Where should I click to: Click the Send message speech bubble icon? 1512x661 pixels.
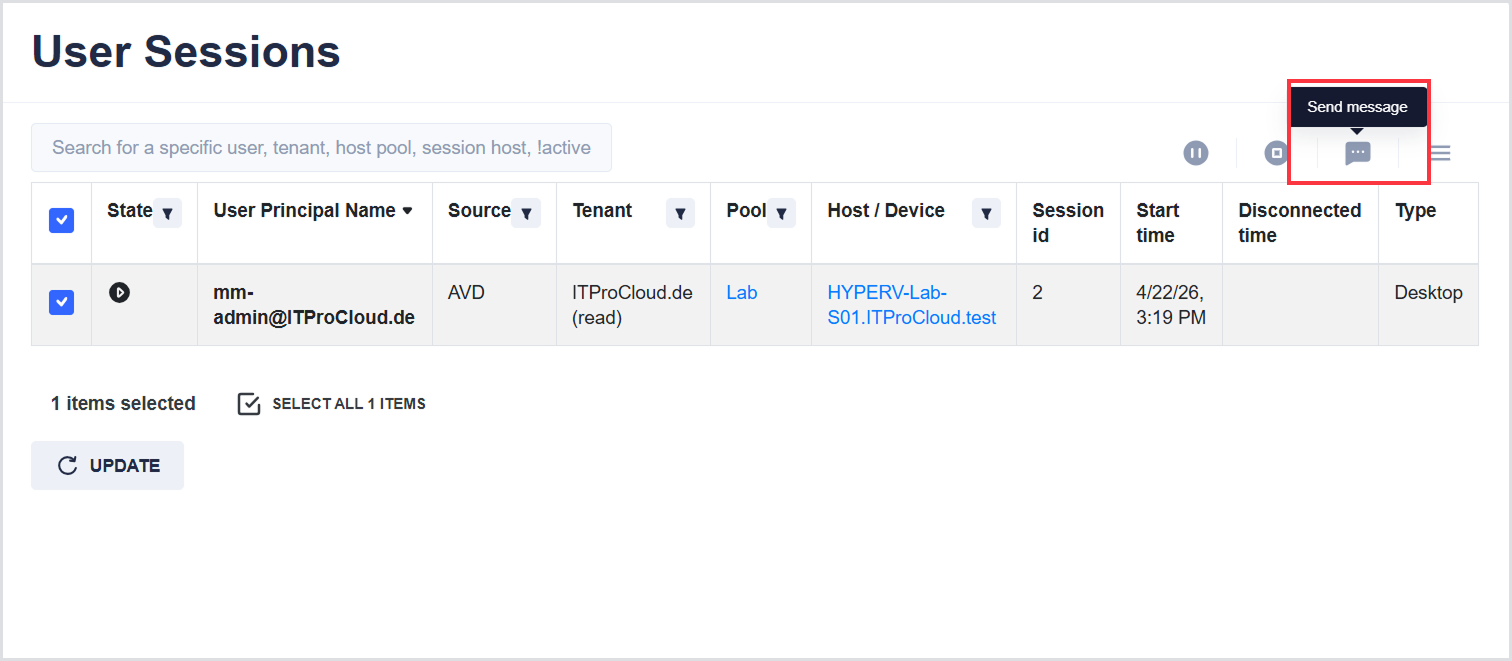pos(1357,153)
